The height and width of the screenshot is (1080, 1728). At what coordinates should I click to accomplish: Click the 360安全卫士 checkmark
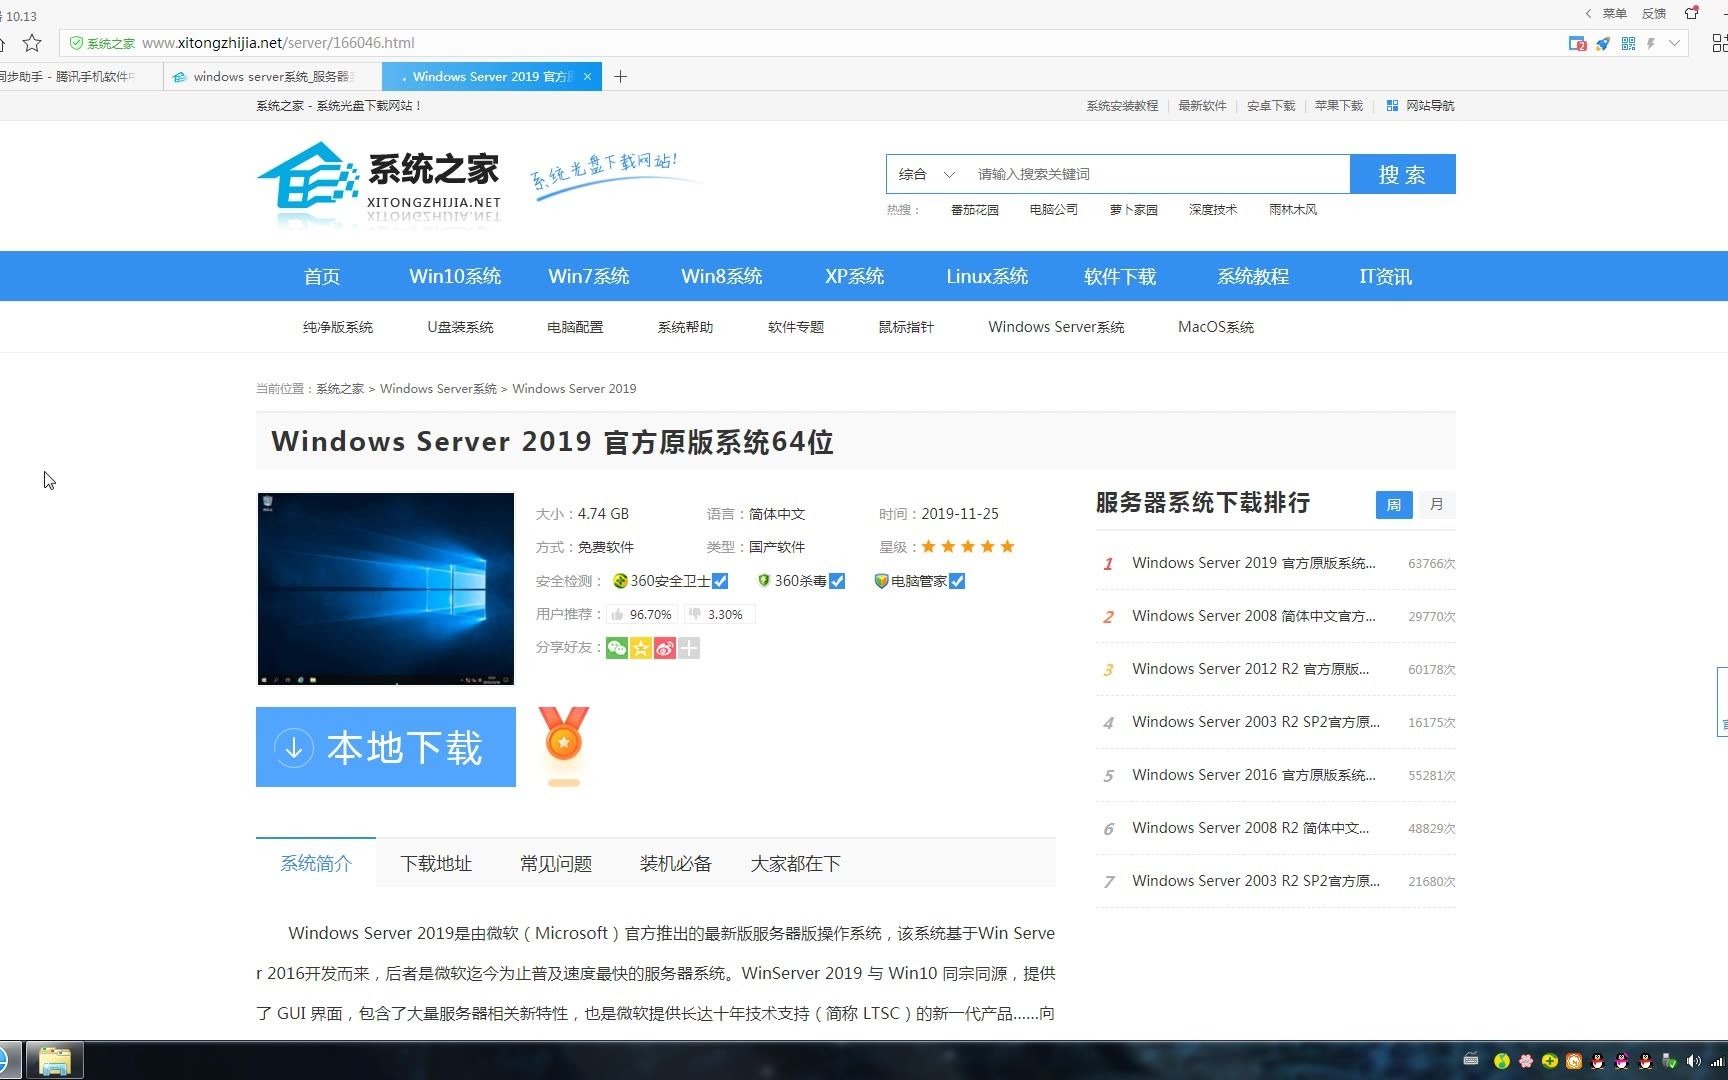pos(720,581)
